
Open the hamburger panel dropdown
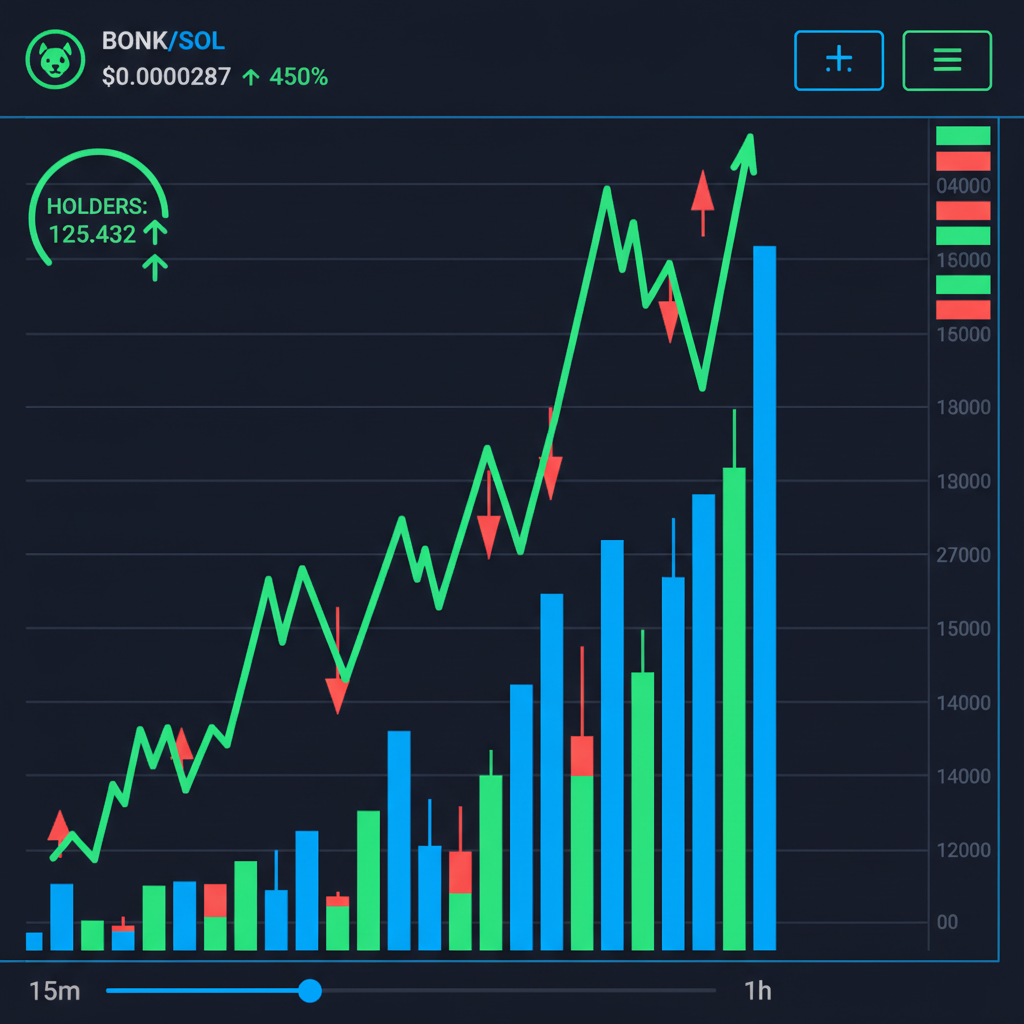click(x=946, y=60)
